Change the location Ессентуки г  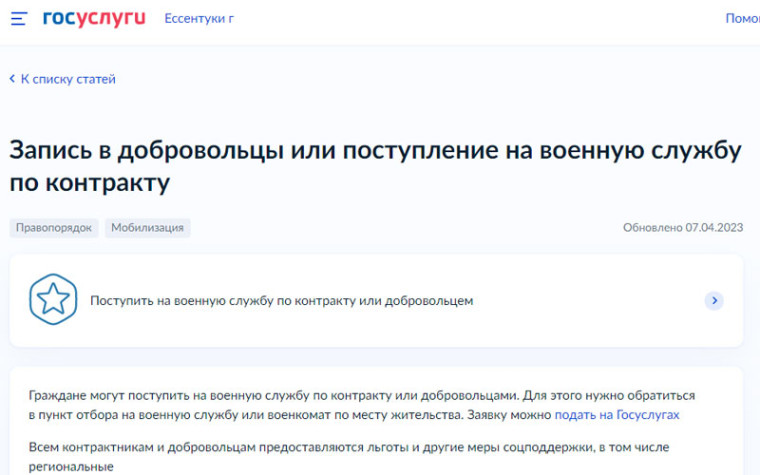(199, 18)
